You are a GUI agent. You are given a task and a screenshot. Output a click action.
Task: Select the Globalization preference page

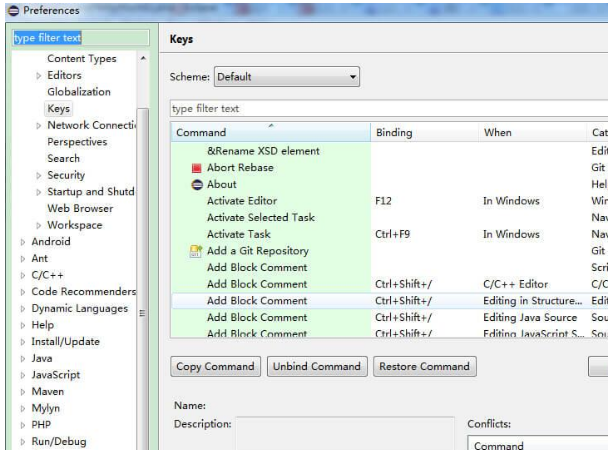click(x=79, y=92)
